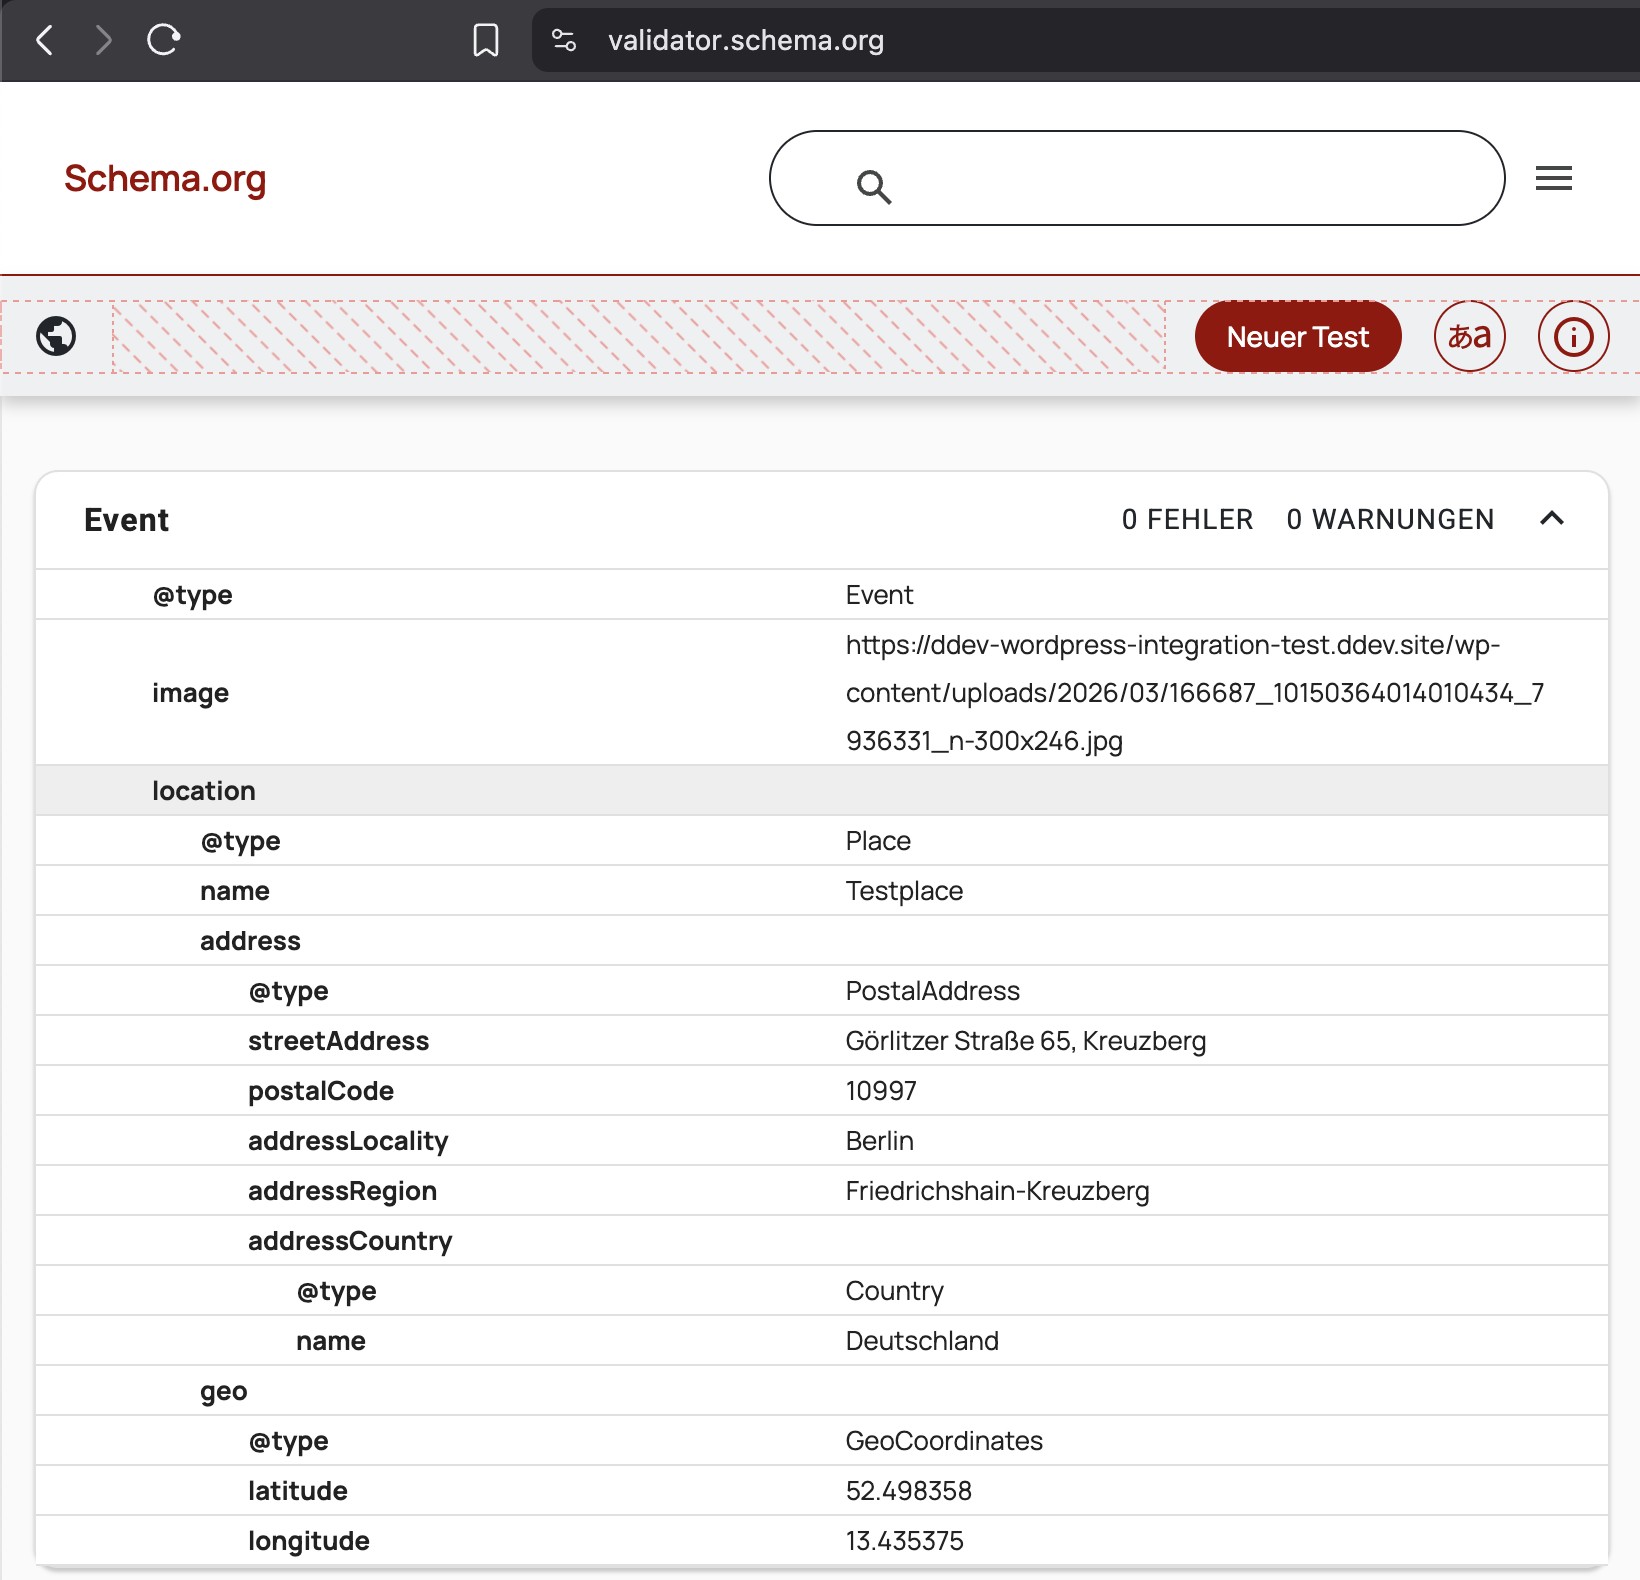Bookmark this page
Viewport: 1640px width, 1580px height.
pos(486,40)
